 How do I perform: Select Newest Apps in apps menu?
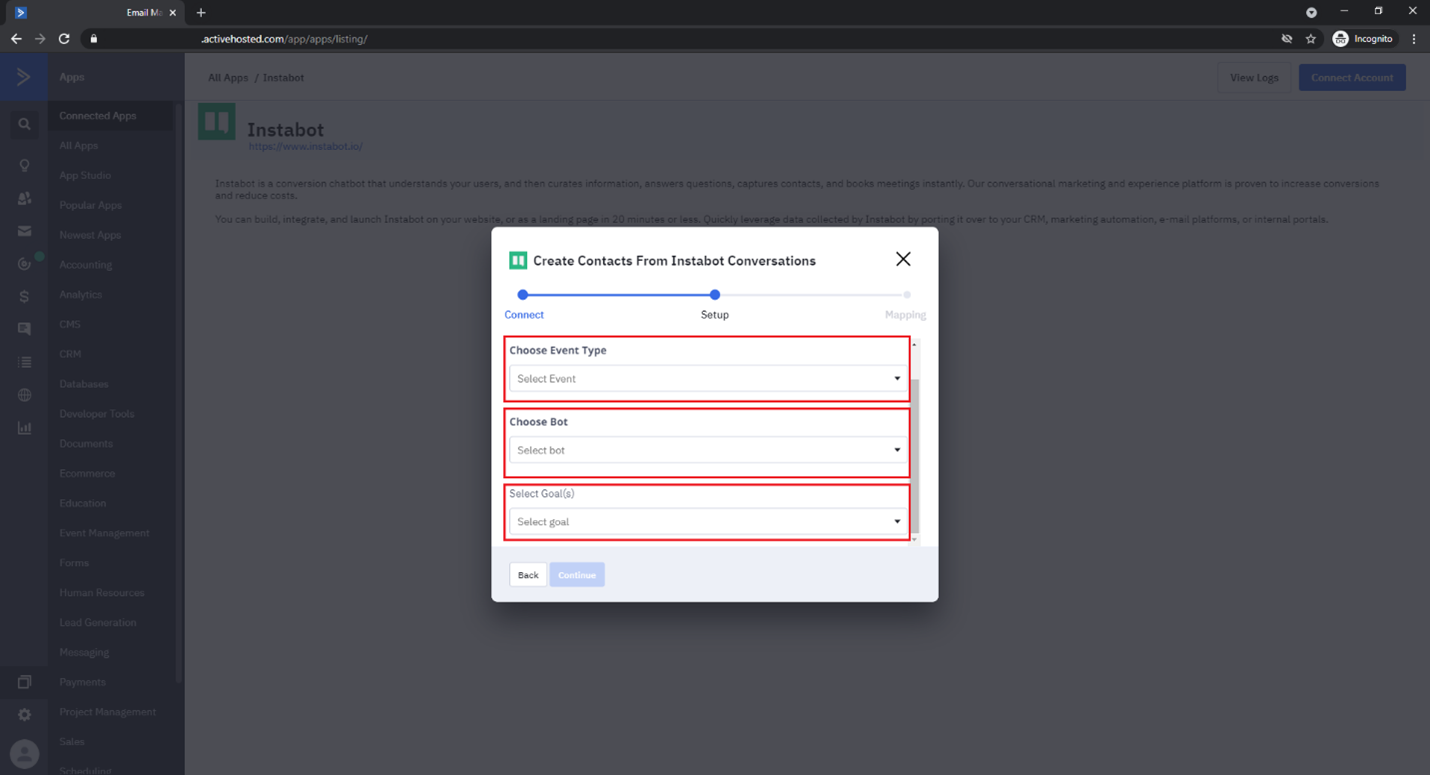(x=90, y=235)
